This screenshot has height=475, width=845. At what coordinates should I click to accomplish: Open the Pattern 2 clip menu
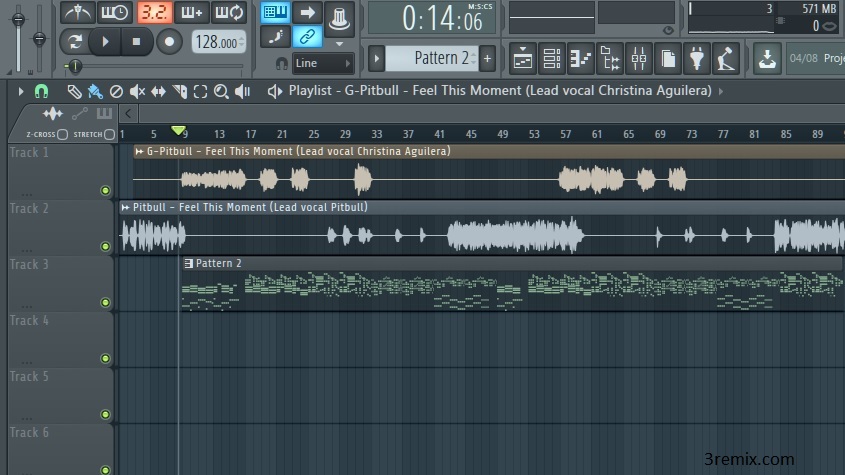click(188, 263)
